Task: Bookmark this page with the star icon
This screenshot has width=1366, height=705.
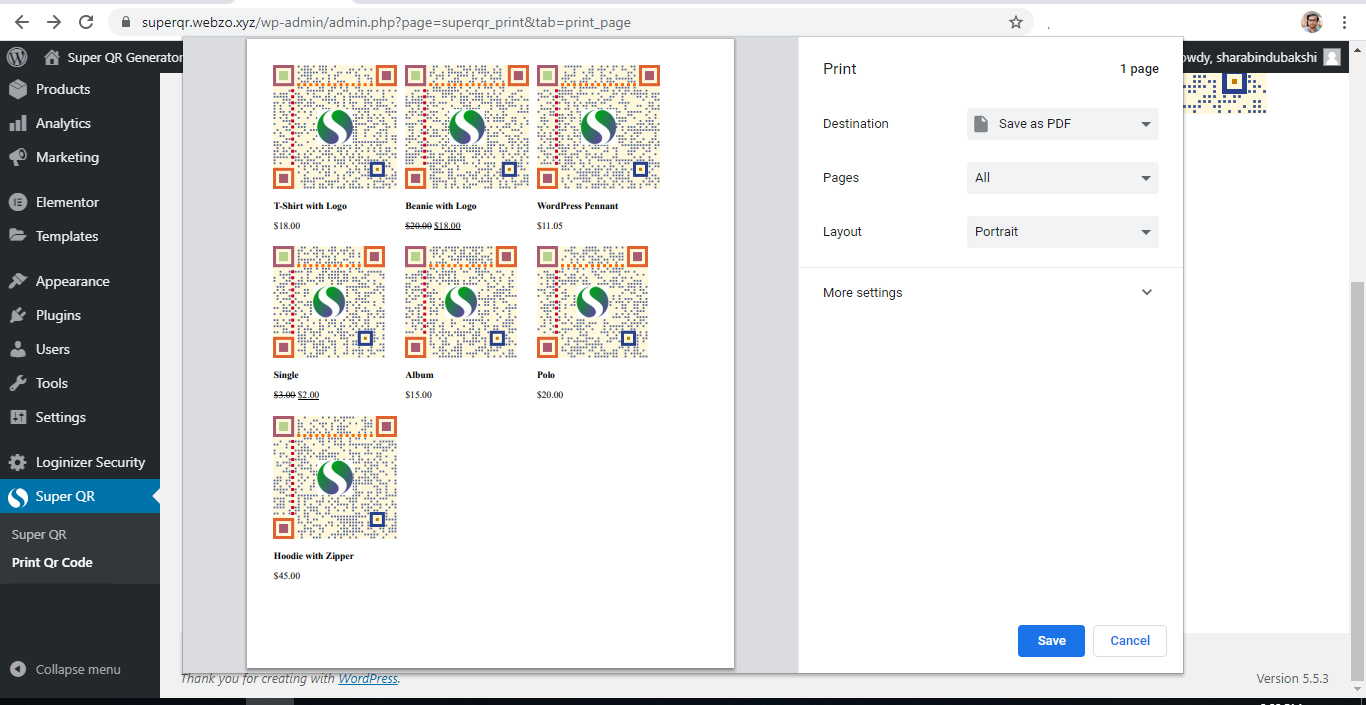Action: point(1016,22)
